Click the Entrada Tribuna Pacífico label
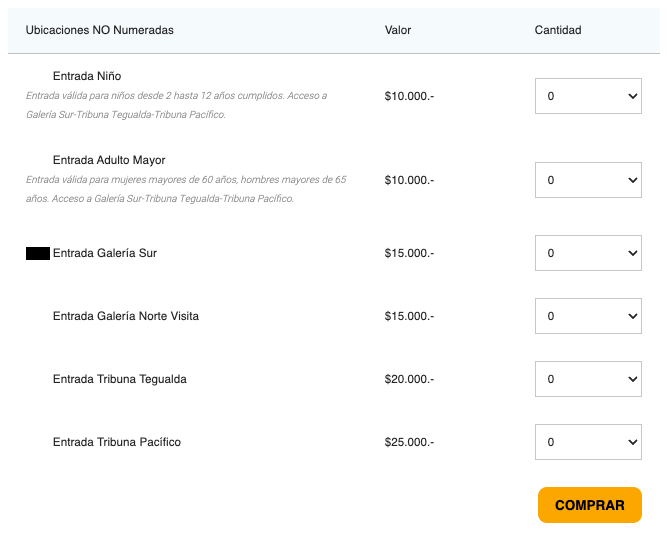The width and height of the screenshot is (667, 556). click(x=117, y=442)
